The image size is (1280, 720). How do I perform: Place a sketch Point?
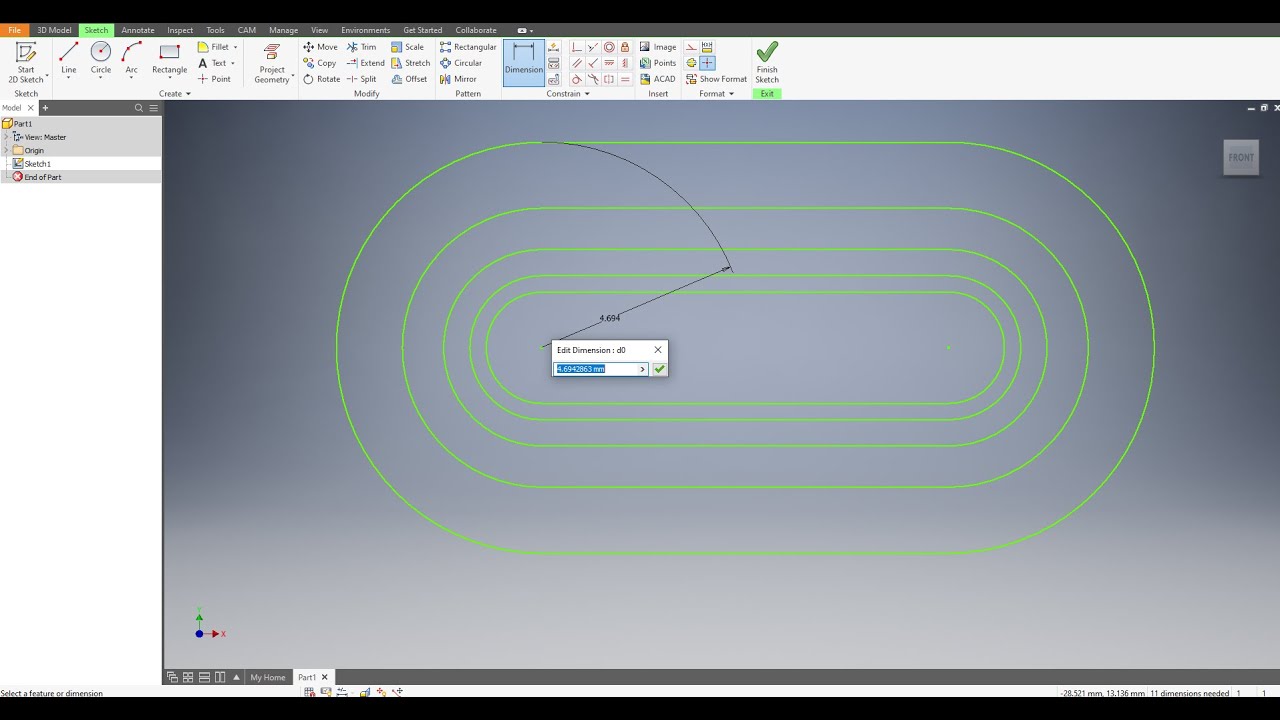(x=214, y=79)
